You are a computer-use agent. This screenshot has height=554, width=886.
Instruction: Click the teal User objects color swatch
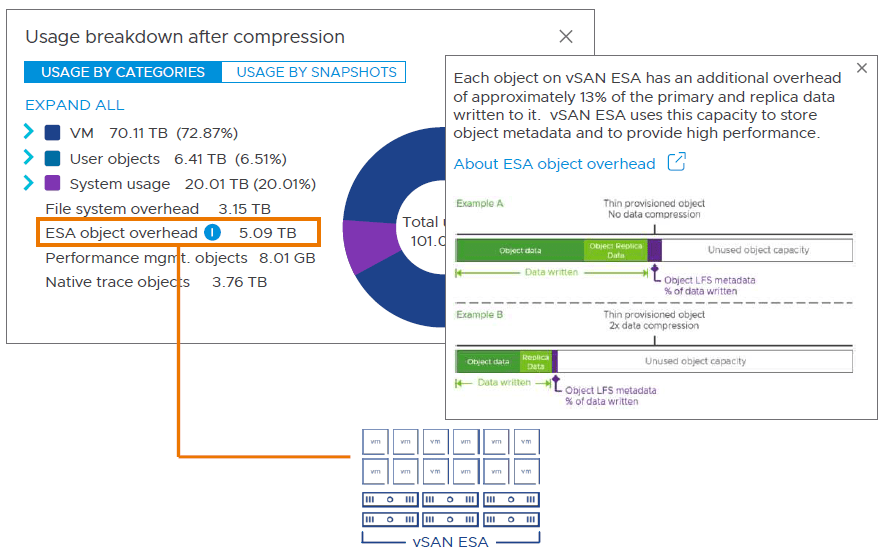click(x=53, y=158)
